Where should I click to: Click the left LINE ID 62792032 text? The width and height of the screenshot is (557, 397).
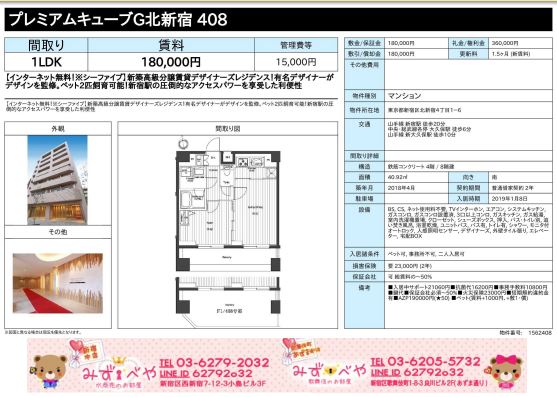tap(206, 374)
